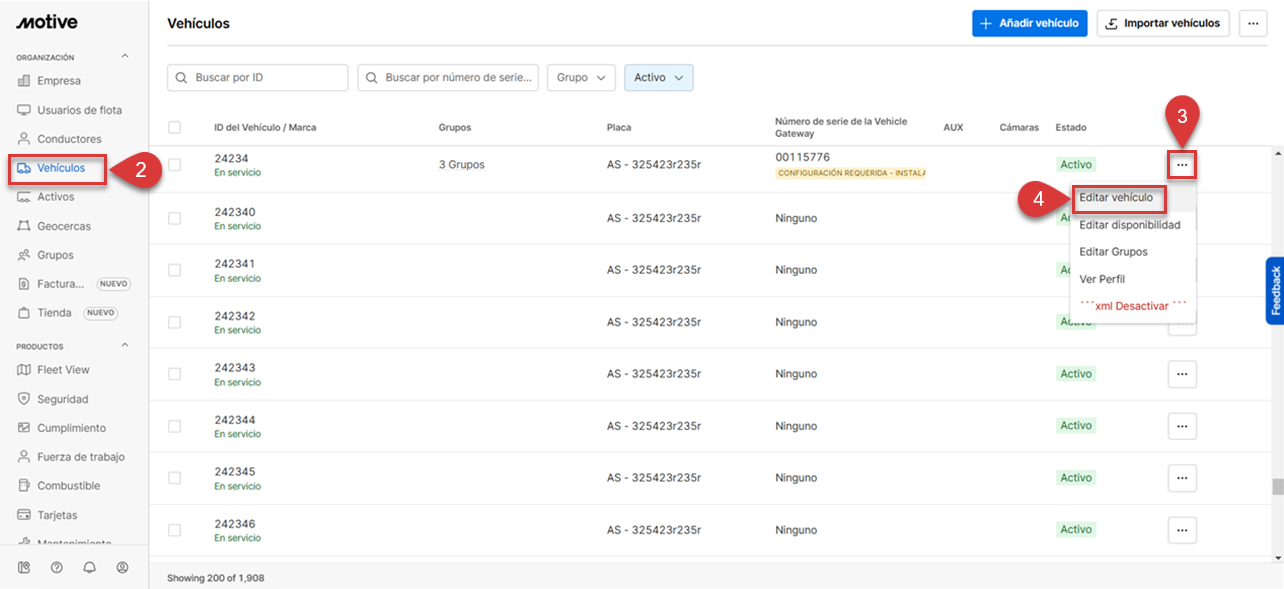This screenshot has height=589, width=1284.
Task: Open the Activo status filter dropdown
Action: tap(658, 78)
